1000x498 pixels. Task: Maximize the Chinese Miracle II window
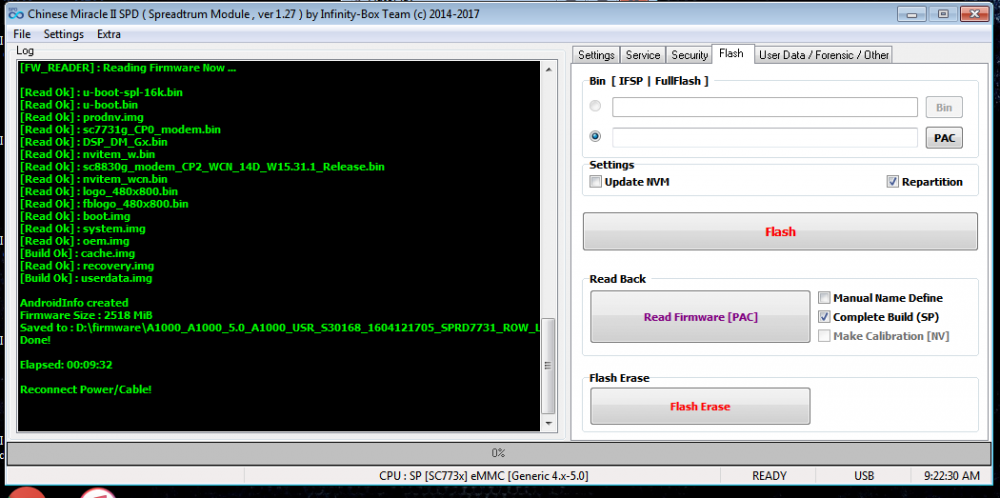coord(945,13)
